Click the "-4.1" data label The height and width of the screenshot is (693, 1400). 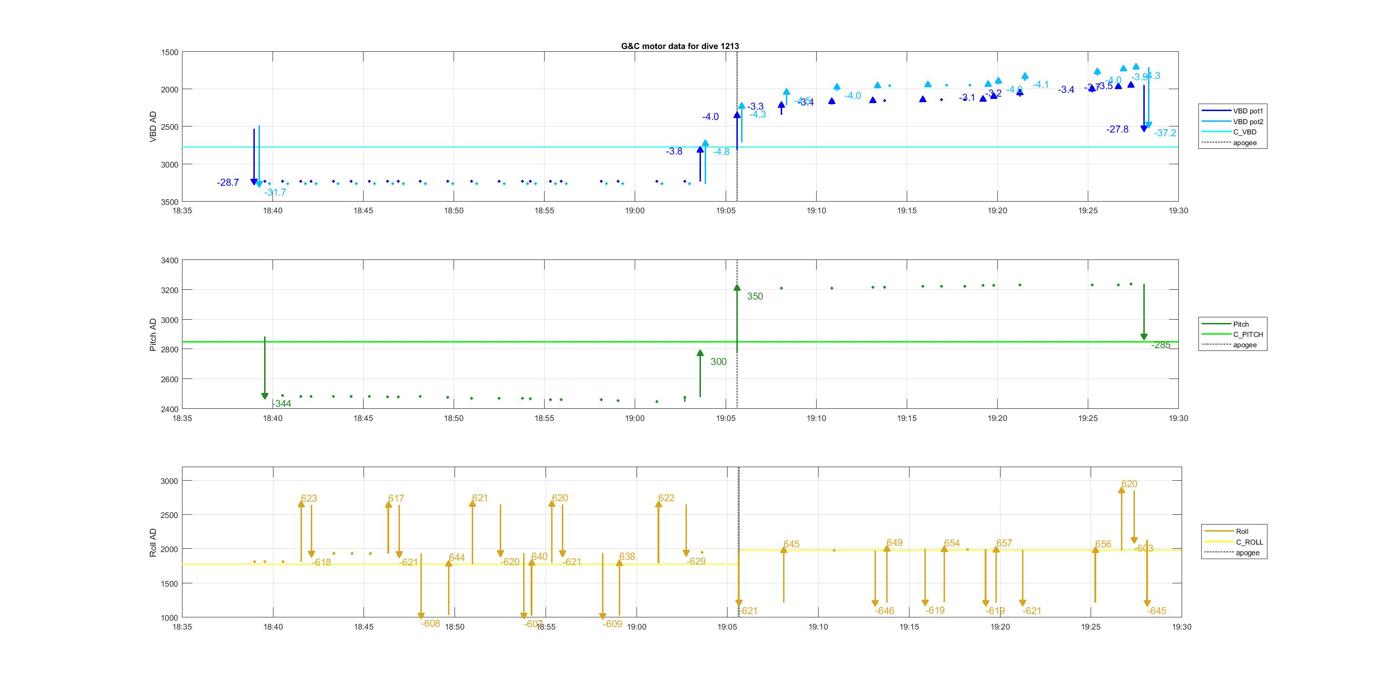coord(1041,85)
